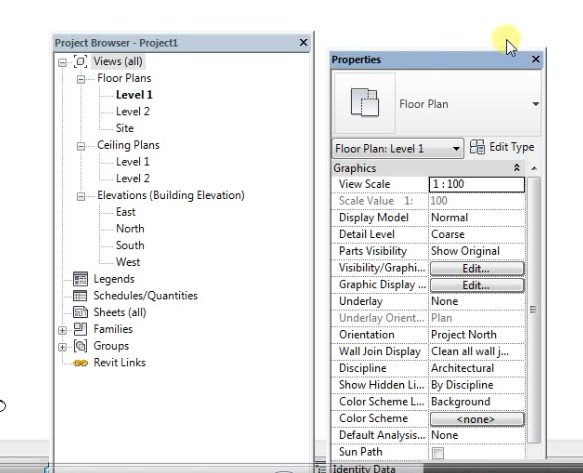Click Edit button for Visibility/Graphics

pyautogui.click(x=477, y=268)
